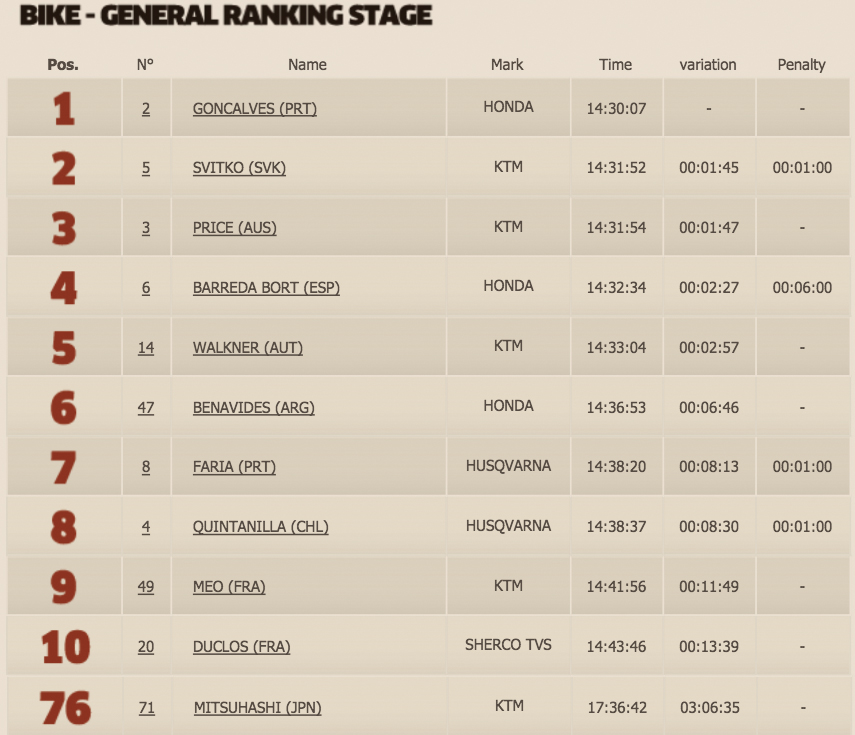Click the Penalty column header
855x735 pixels.
coord(801,65)
